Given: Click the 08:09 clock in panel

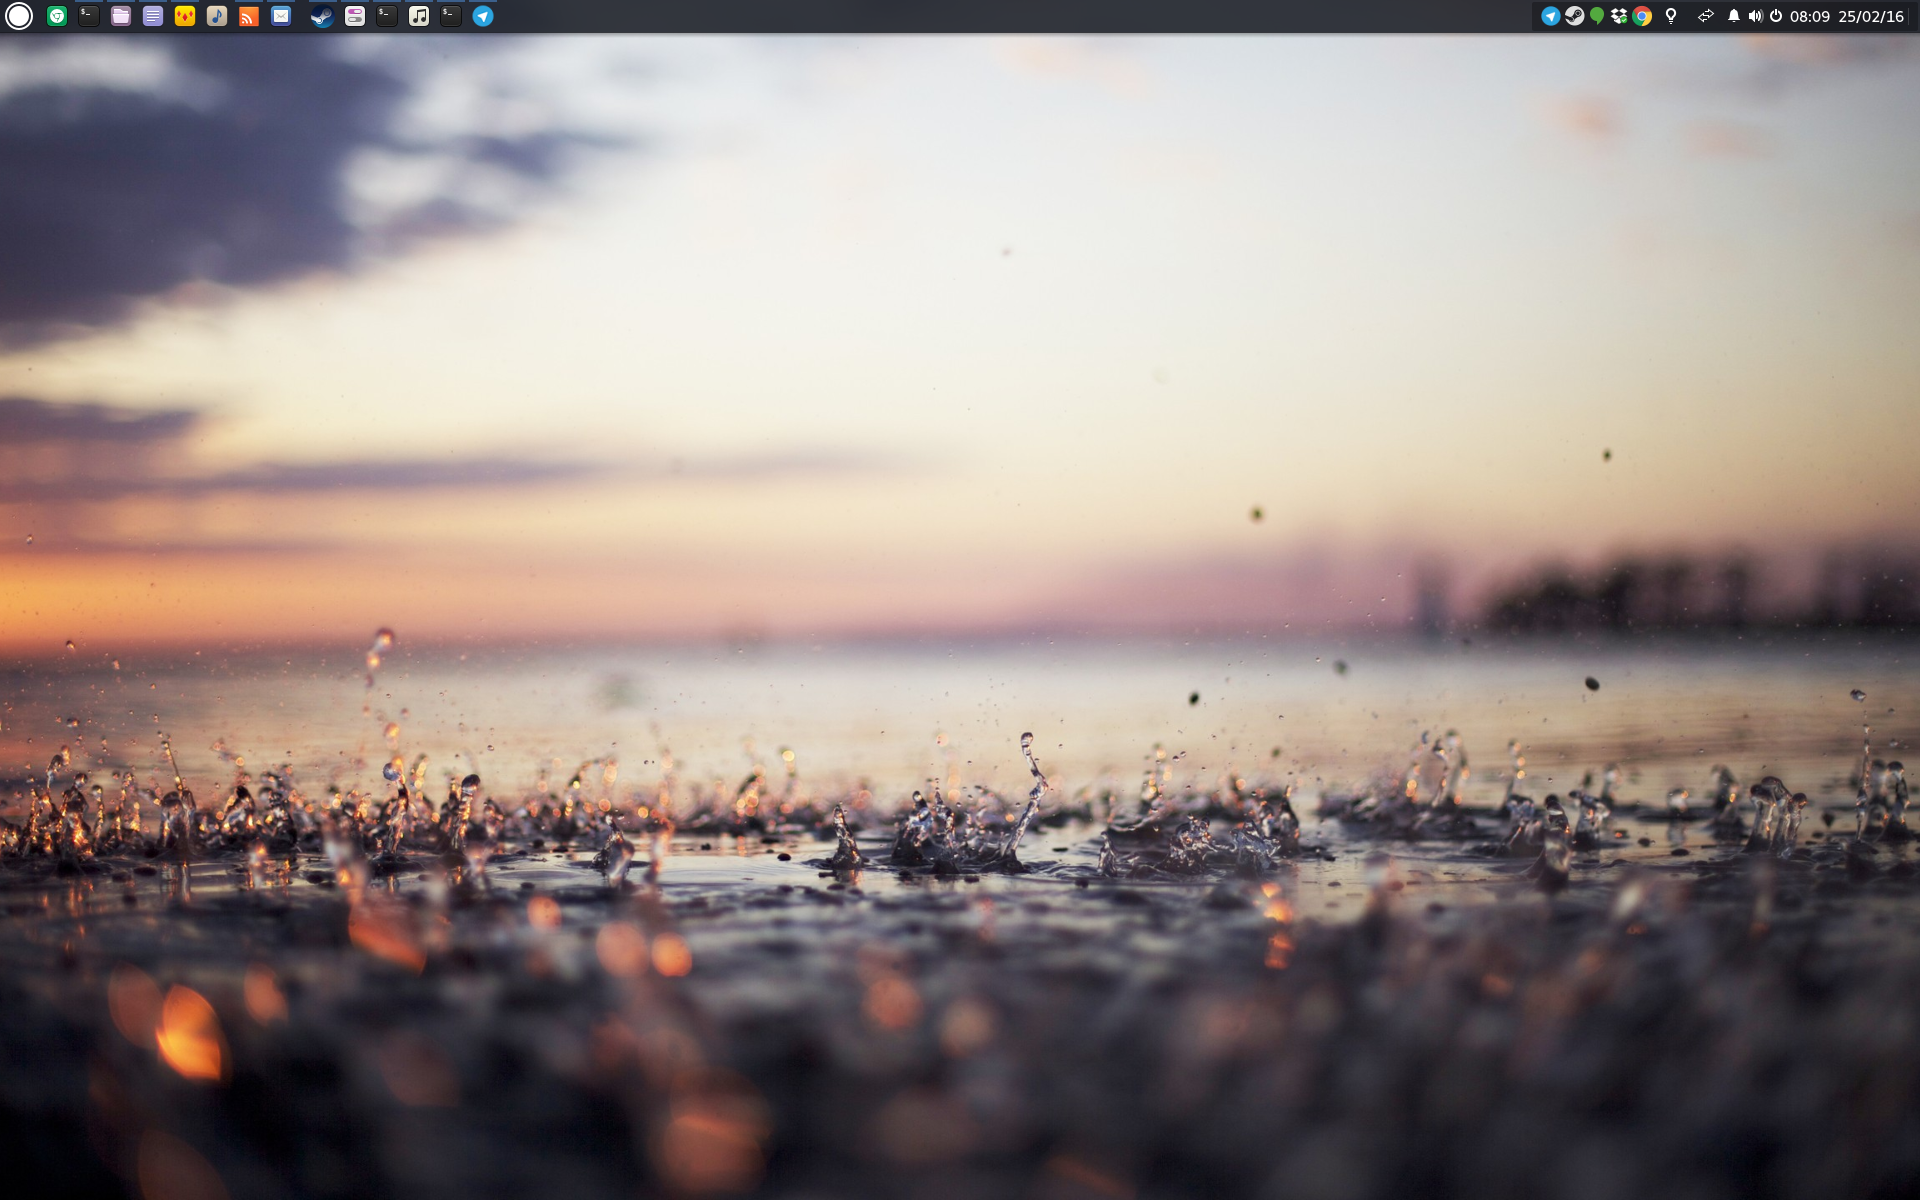Looking at the screenshot, I should 1810,16.
